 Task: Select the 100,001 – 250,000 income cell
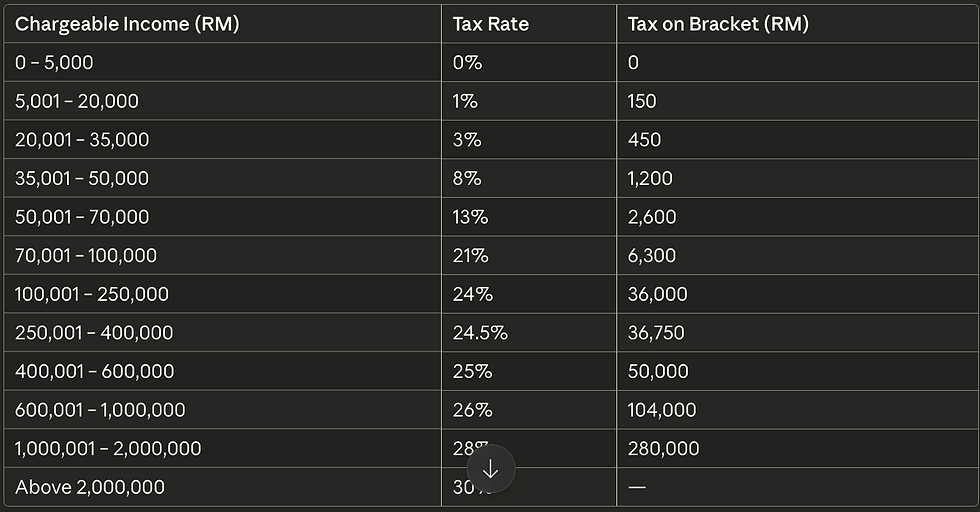92,294
